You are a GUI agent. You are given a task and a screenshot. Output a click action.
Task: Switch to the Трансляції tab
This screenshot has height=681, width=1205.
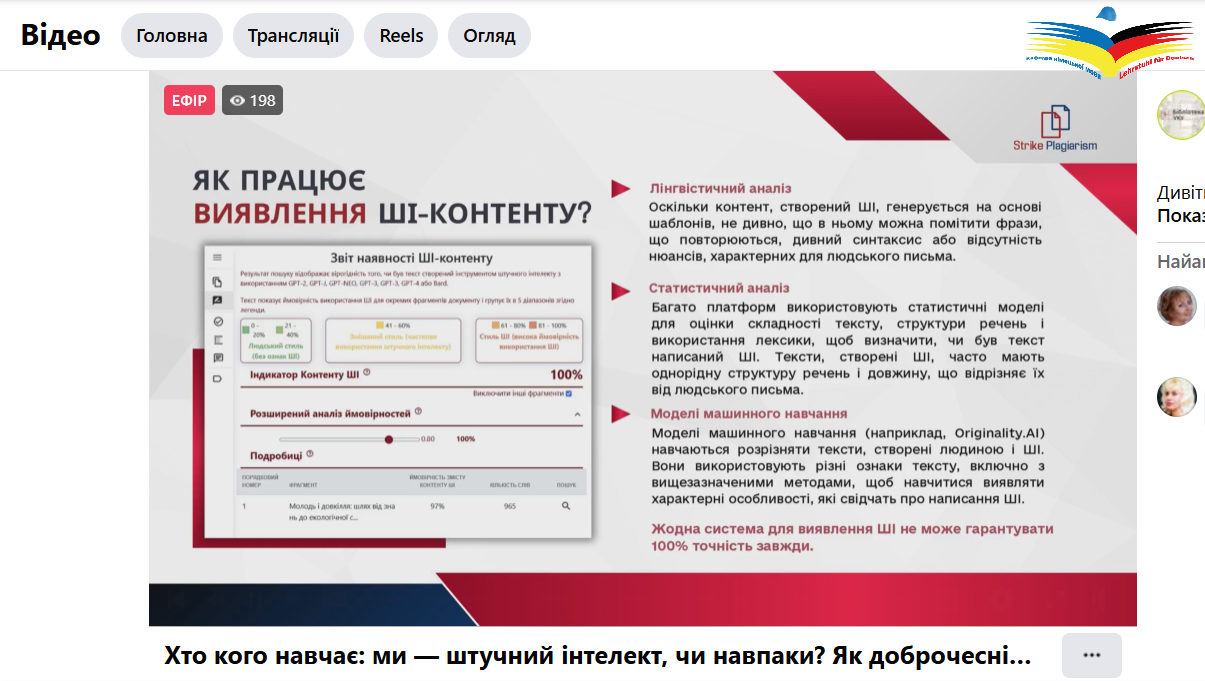pos(293,36)
